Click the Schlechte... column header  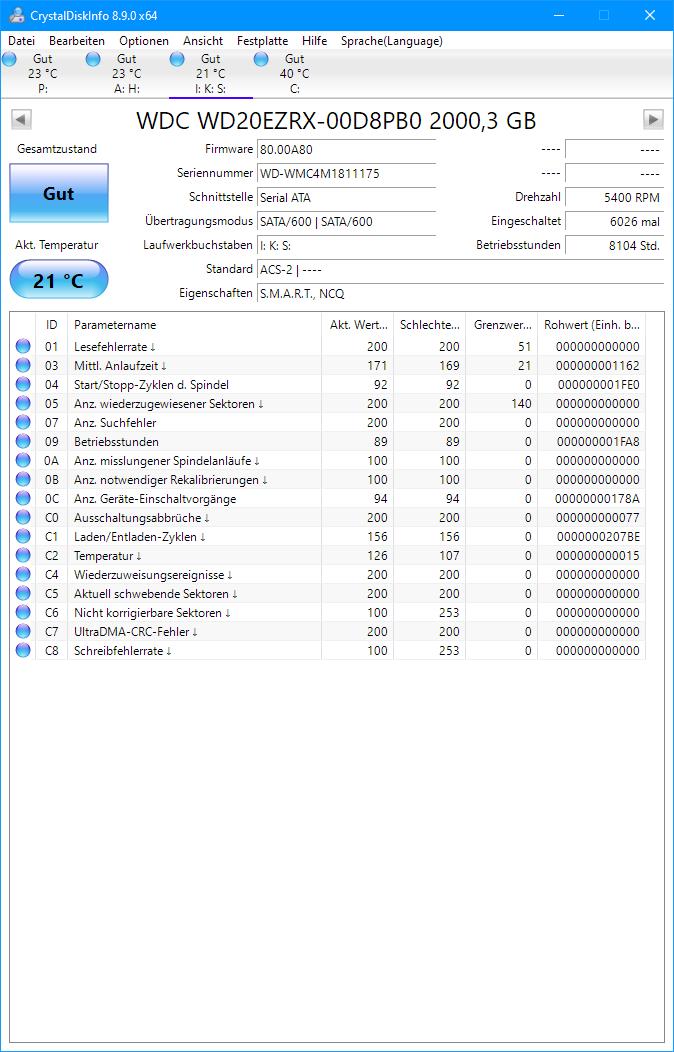point(429,325)
